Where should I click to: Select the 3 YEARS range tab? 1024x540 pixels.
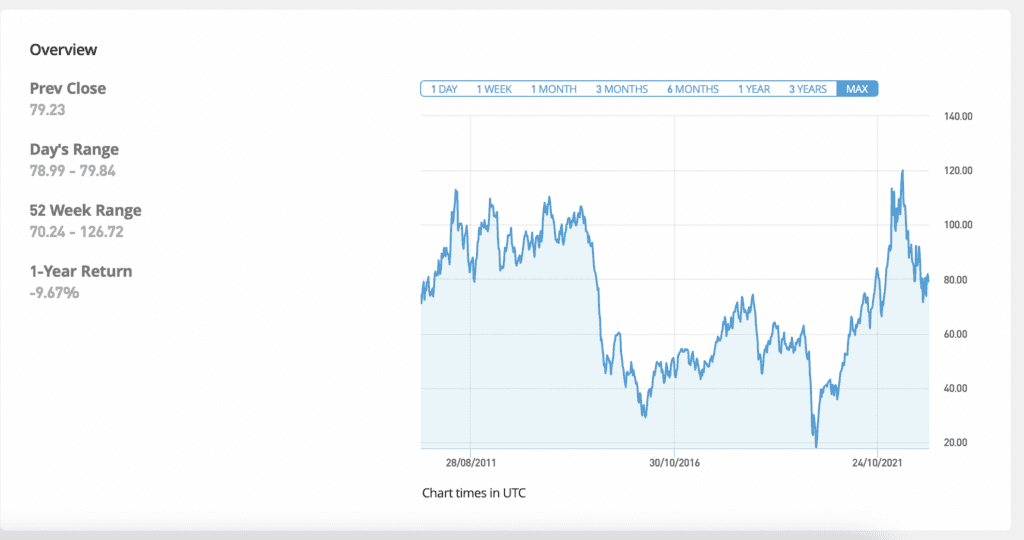tap(808, 89)
